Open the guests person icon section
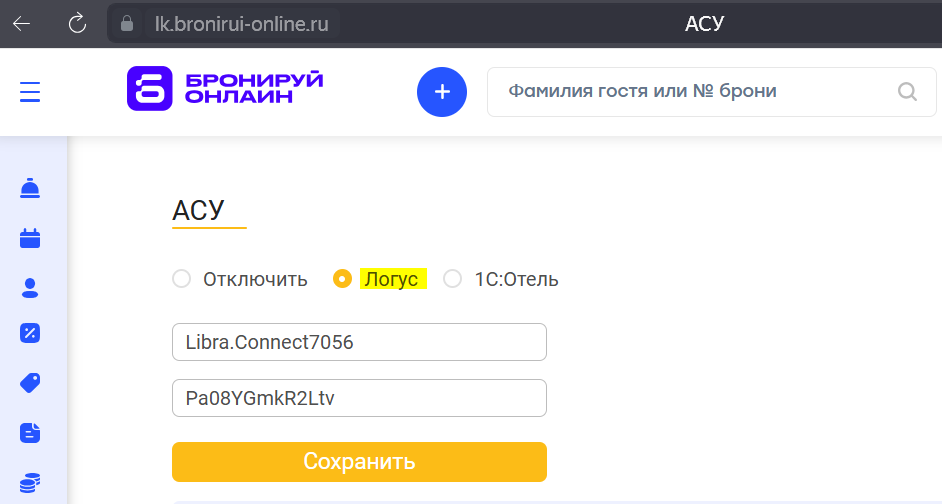Image resolution: width=942 pixels, height=504 pixels. 30,288
